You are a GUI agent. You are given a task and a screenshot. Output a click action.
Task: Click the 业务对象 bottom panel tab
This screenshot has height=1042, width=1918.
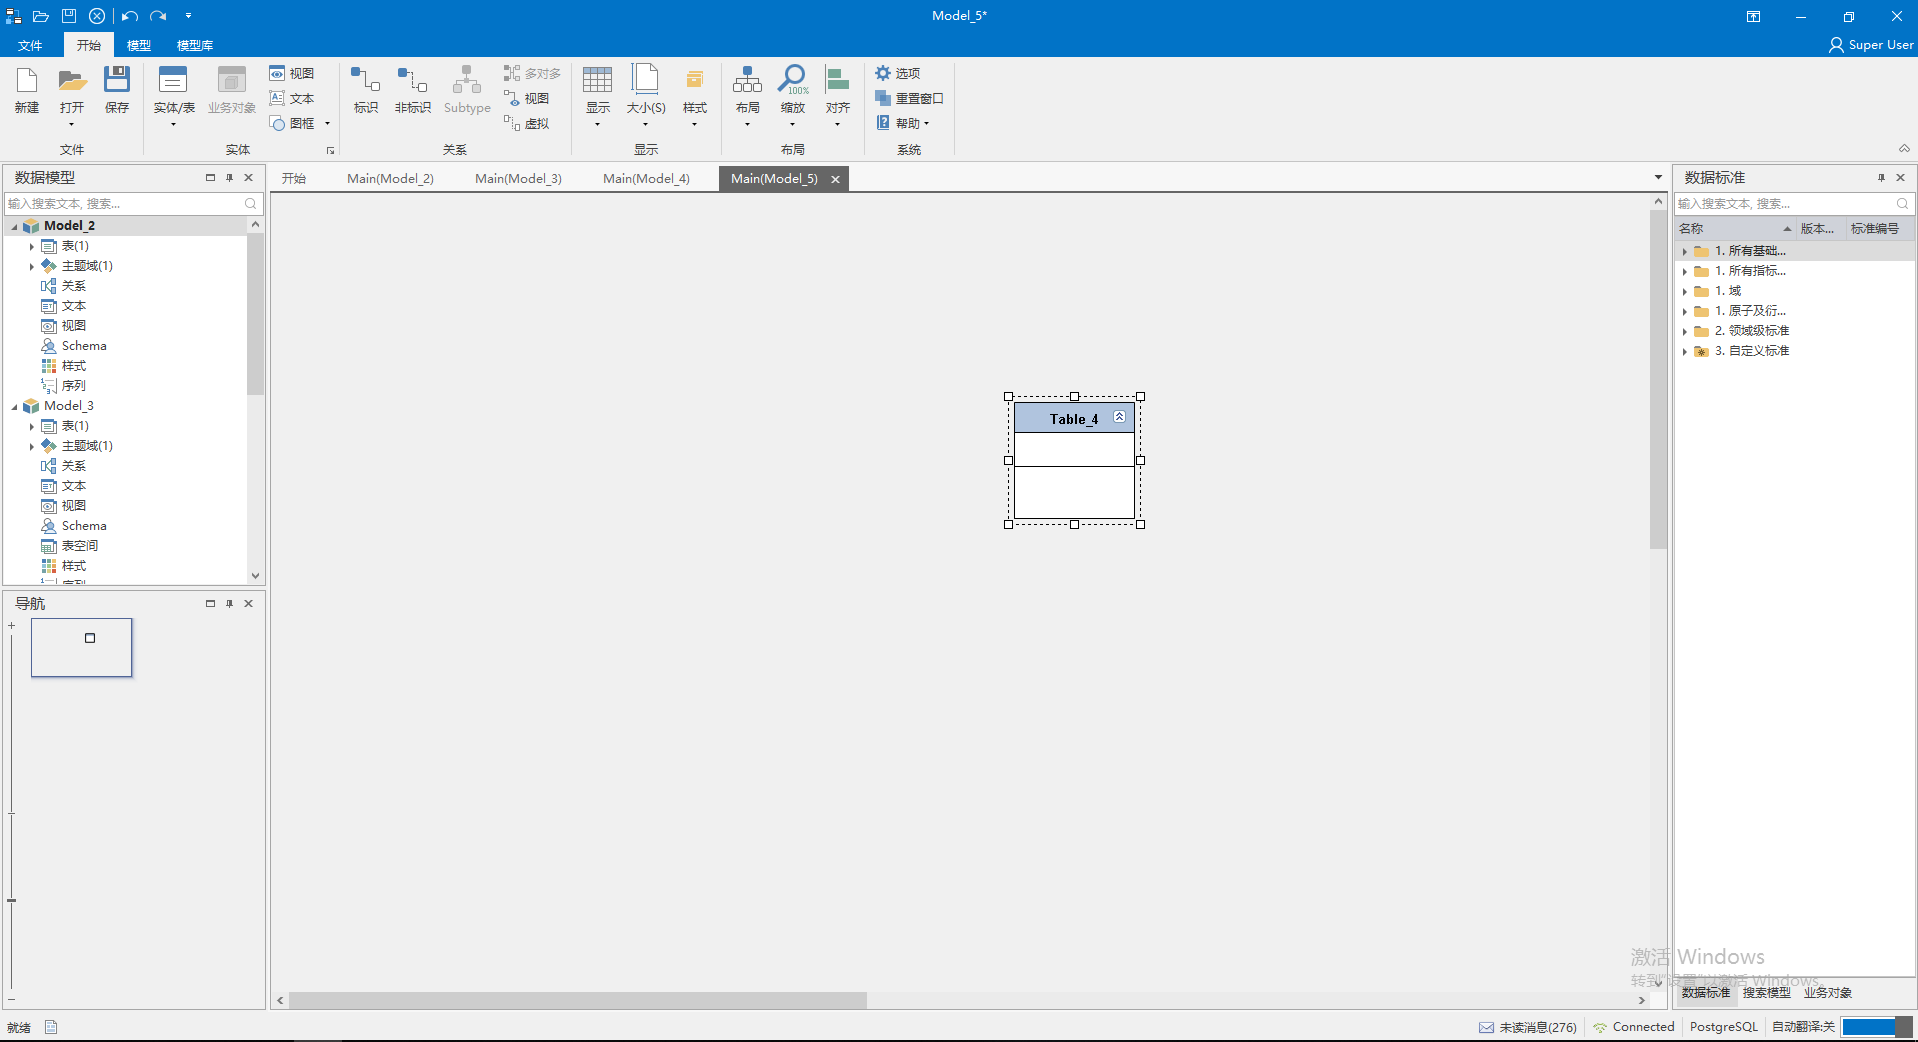pyautogui.click(x=1828, y=992)
